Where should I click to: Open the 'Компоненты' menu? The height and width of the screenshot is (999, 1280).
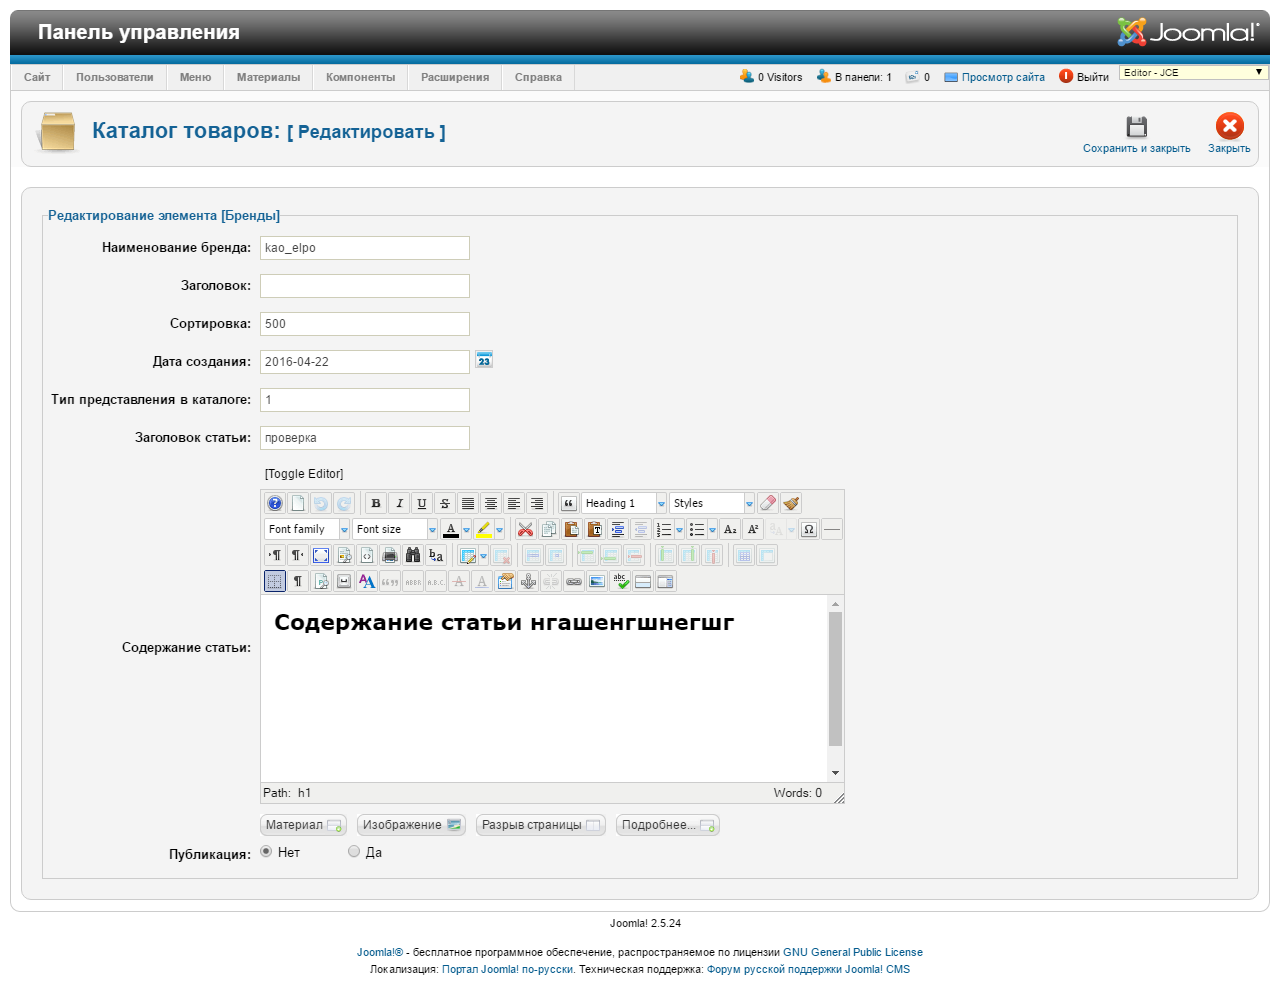tap(360, 77)
